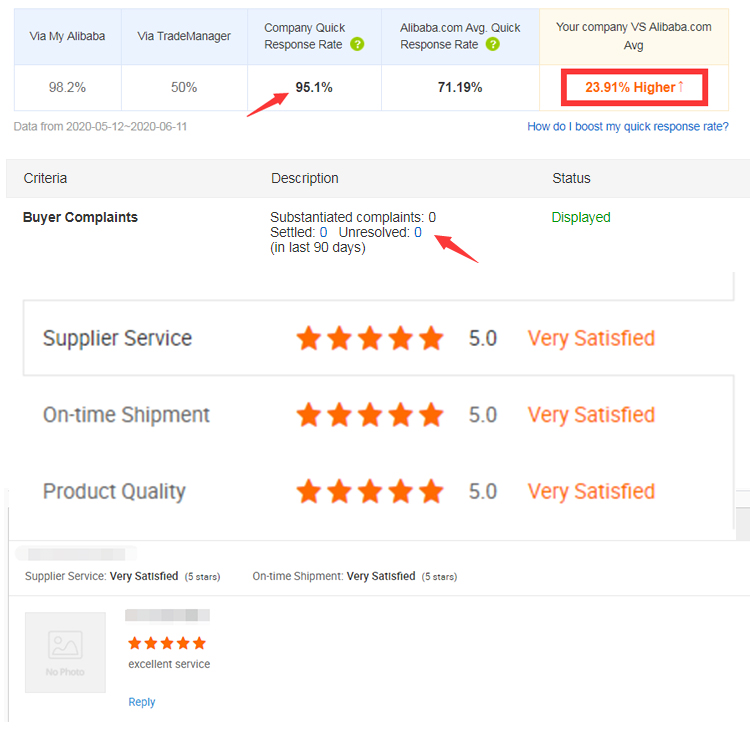
Task: Click help icon beside Alibaba.com Avg. Quick Response Rate
Action: click(493, 44)
